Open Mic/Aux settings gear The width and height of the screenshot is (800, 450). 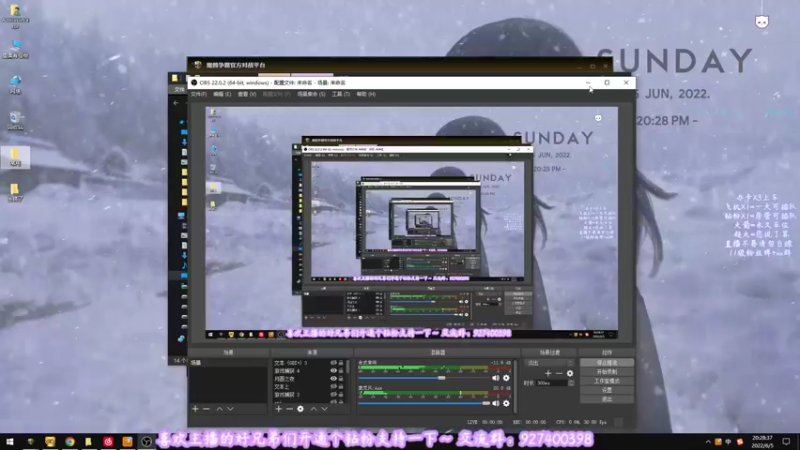tap(506, 403)
